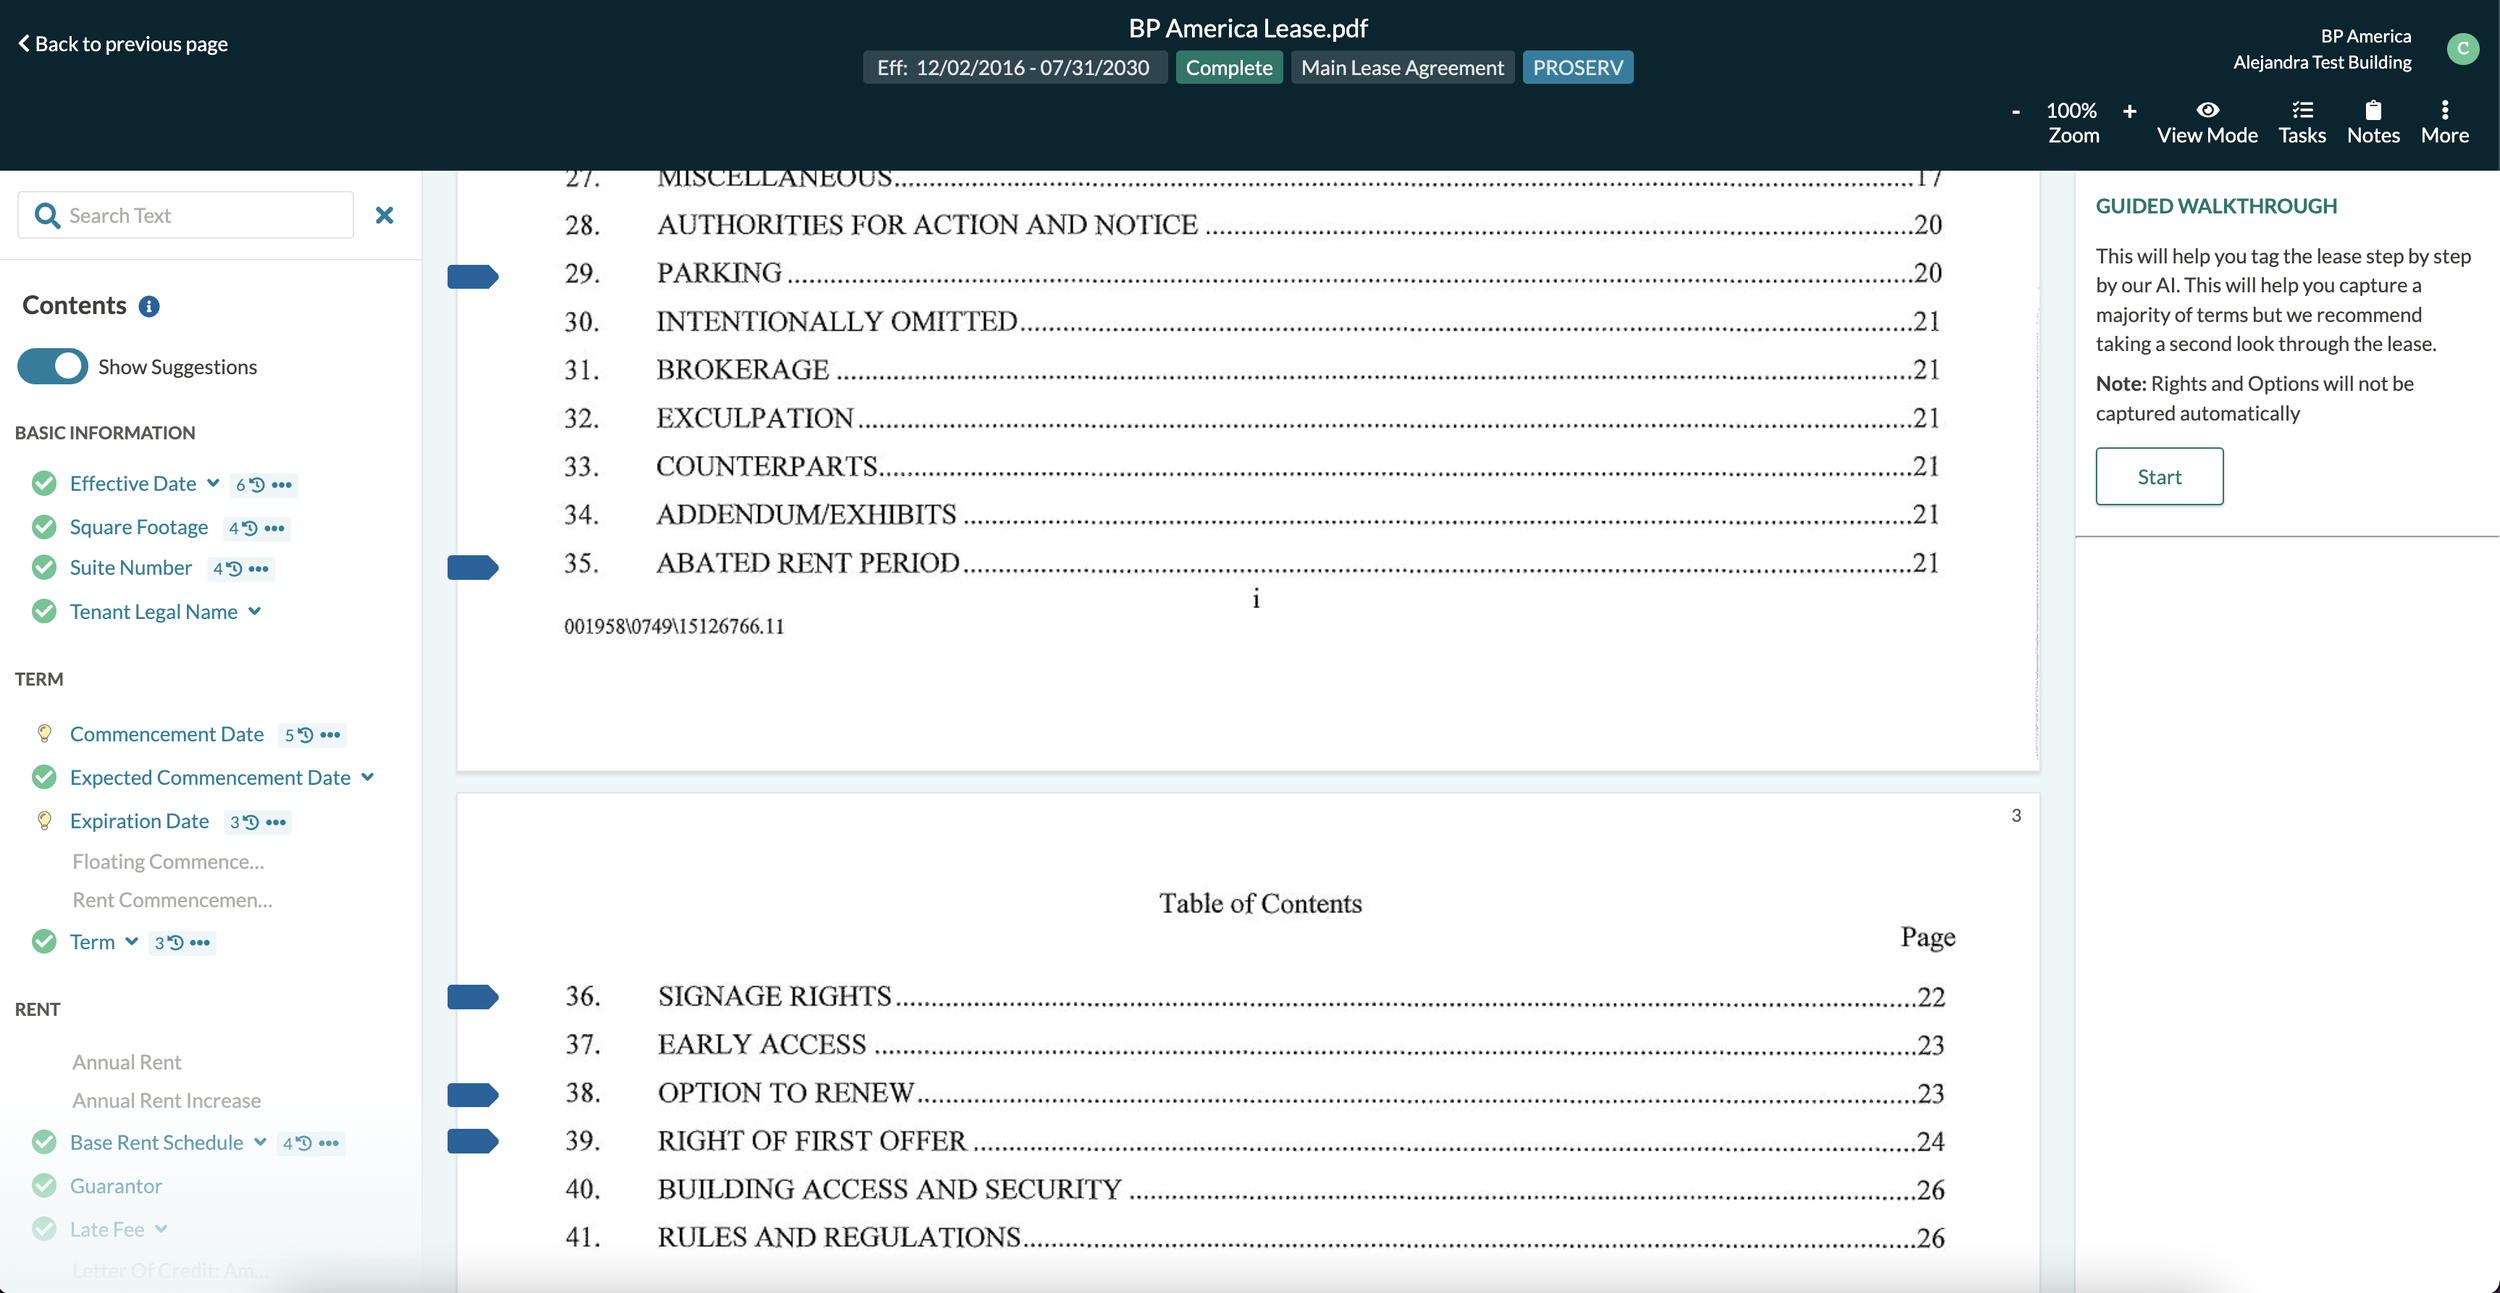Expand the Base Rent Schedule chevron
This screenshot has width=2500, height=1293.
(x=260, y=1142)
